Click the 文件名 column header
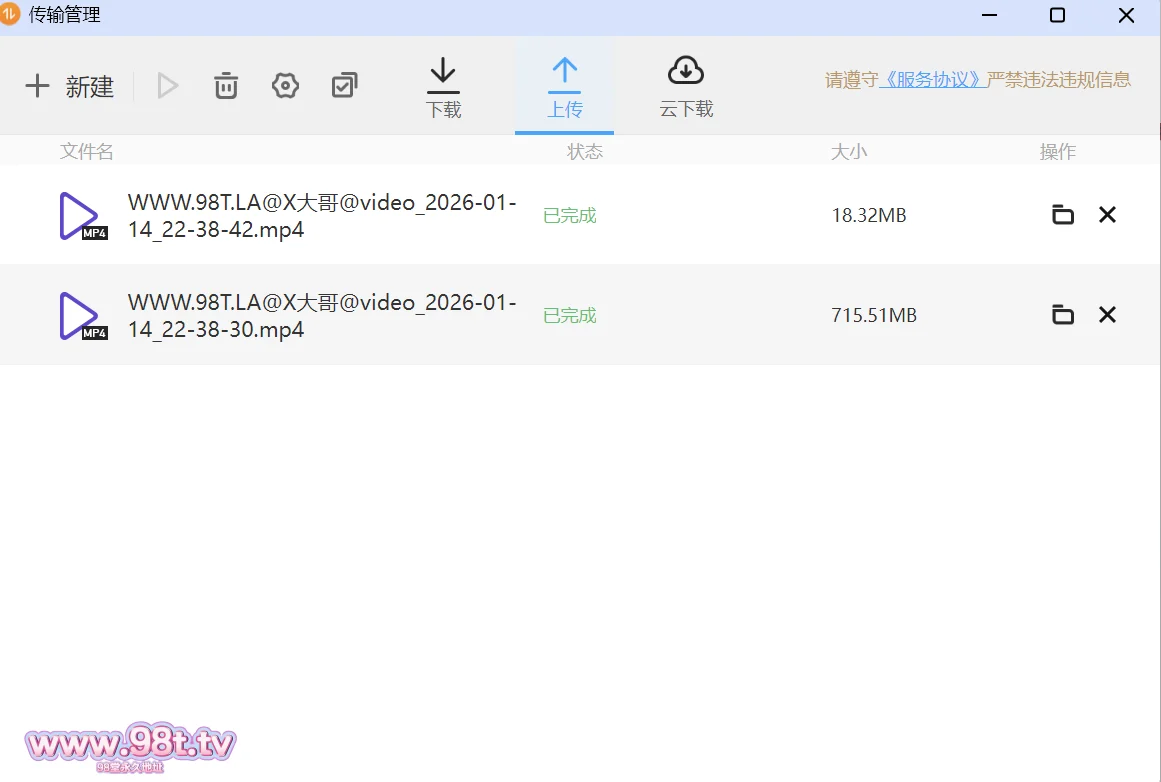This screenshot has height=782, width=1161. tap(87, 152)
